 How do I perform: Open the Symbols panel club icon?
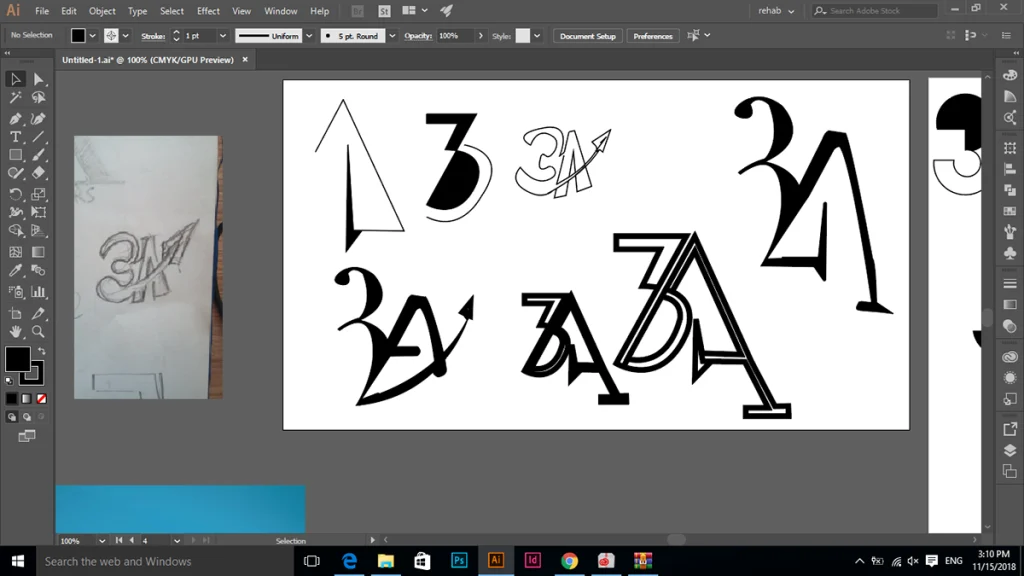pyautogui.click(x=1010, y=253)
